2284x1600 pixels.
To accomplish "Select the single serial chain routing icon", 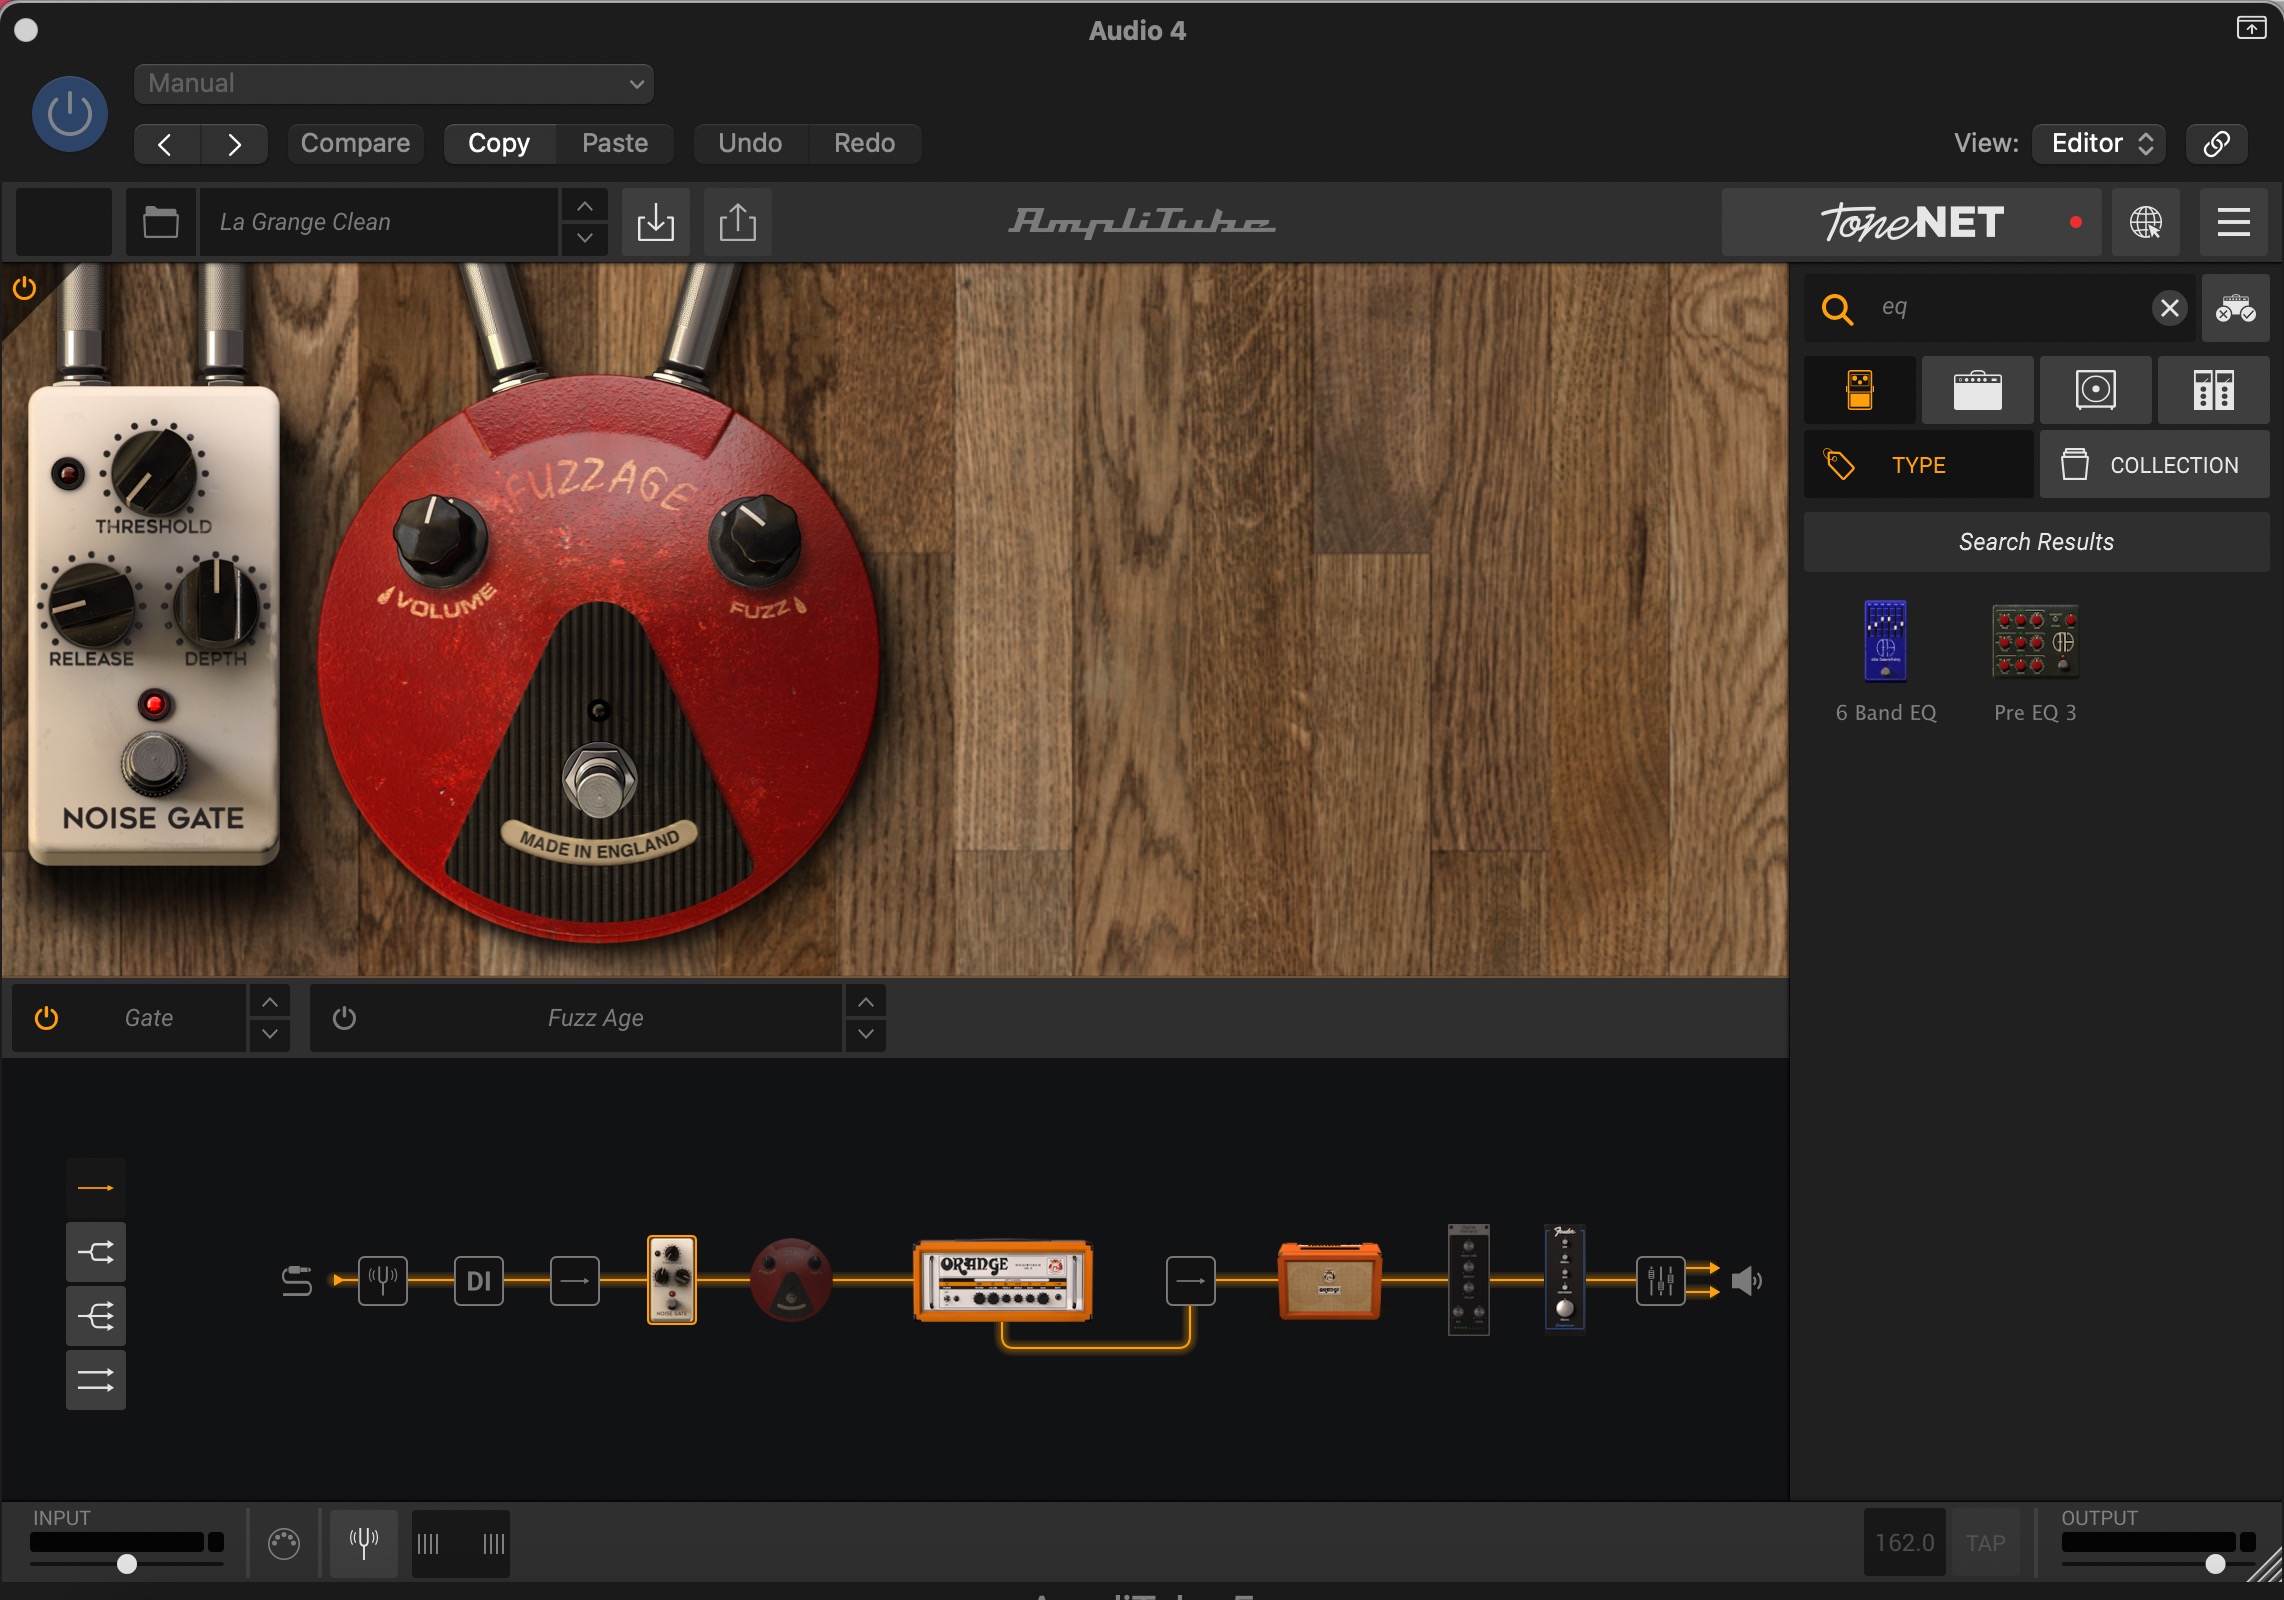I will click(96, 1188).
